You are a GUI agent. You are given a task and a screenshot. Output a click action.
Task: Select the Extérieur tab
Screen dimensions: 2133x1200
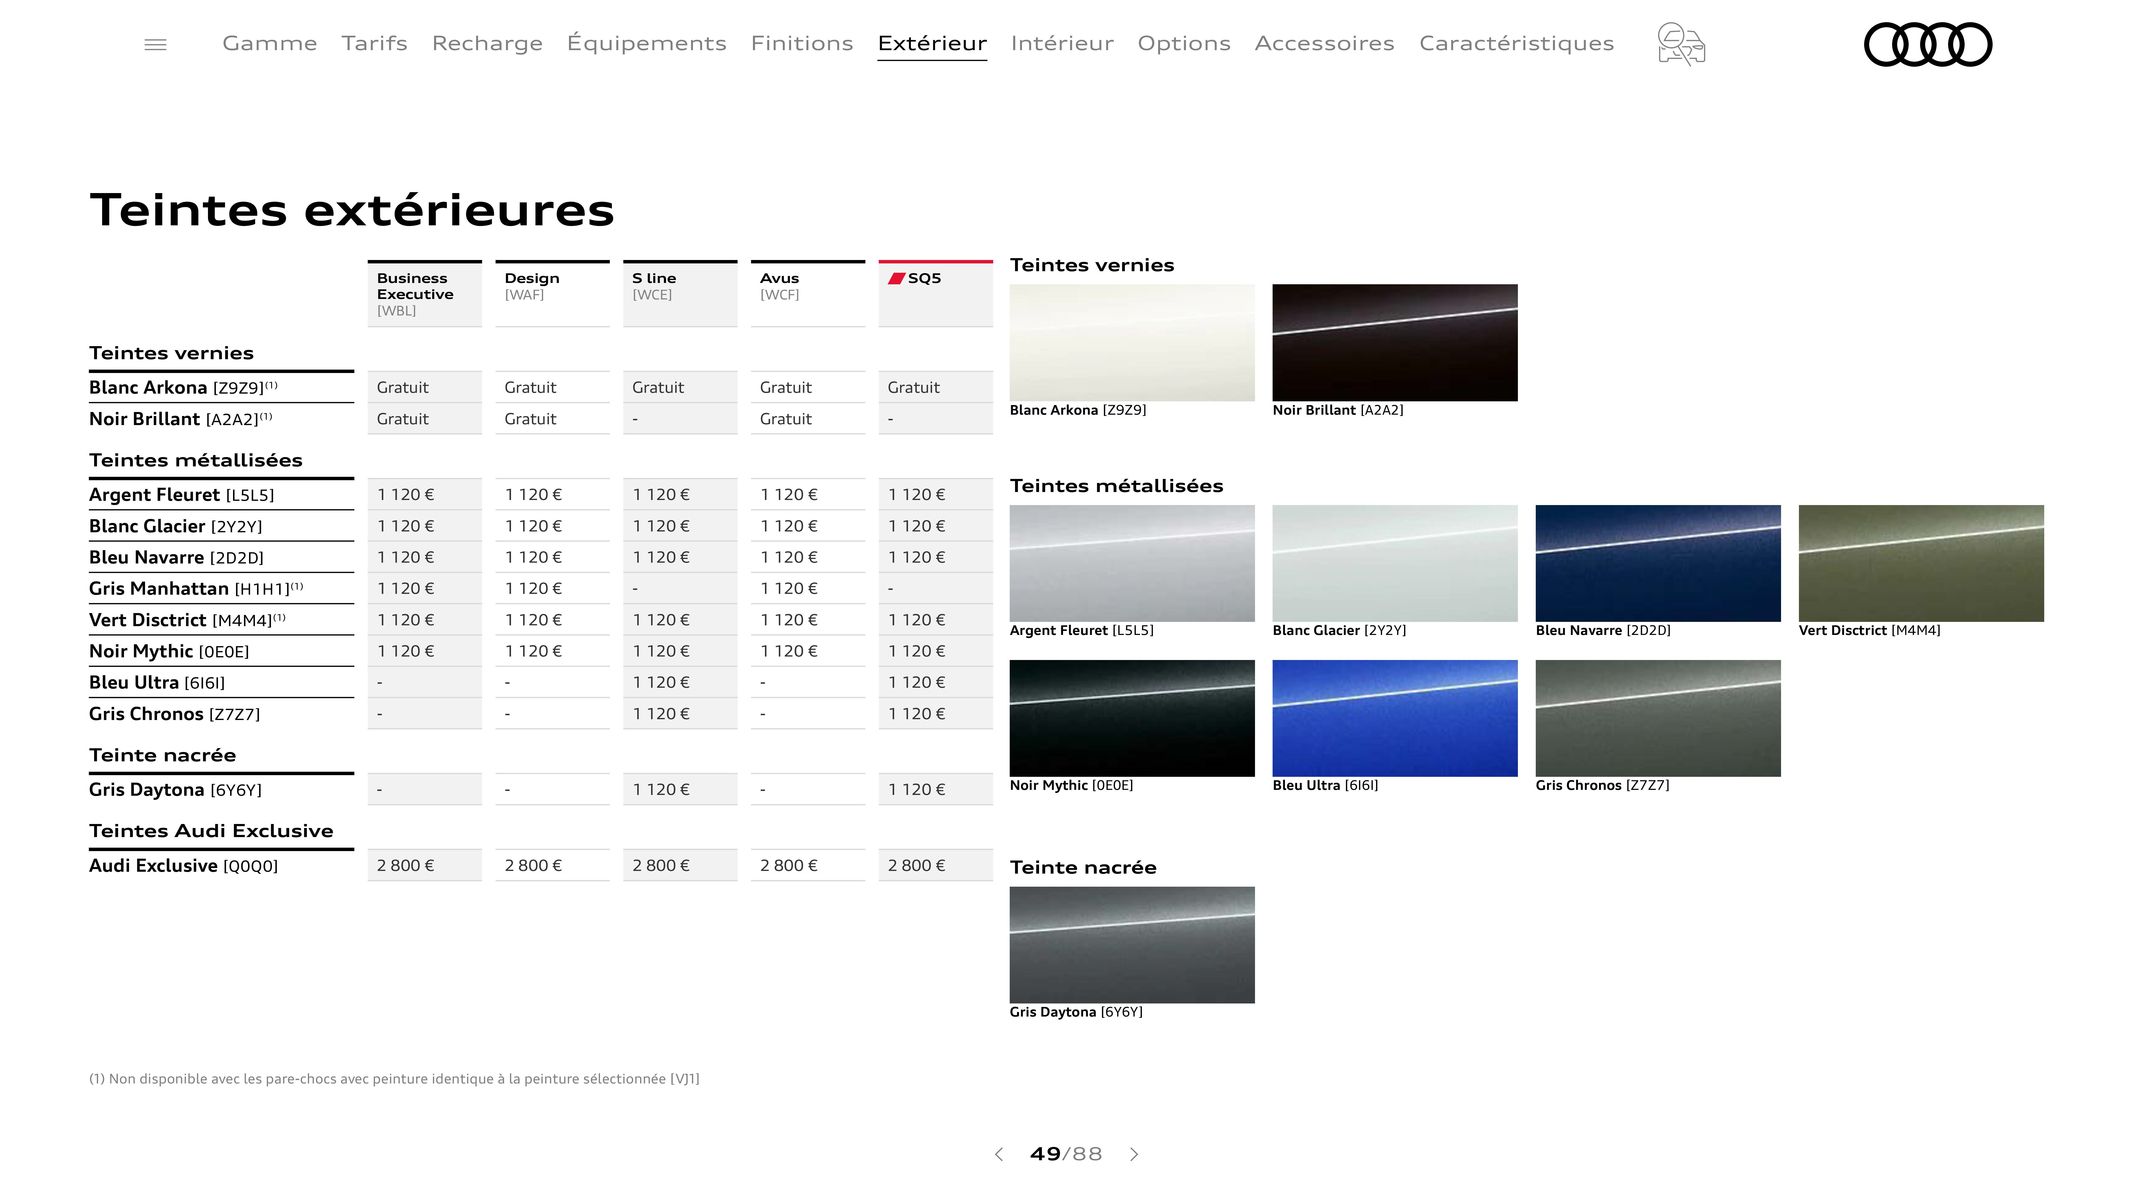932,43
